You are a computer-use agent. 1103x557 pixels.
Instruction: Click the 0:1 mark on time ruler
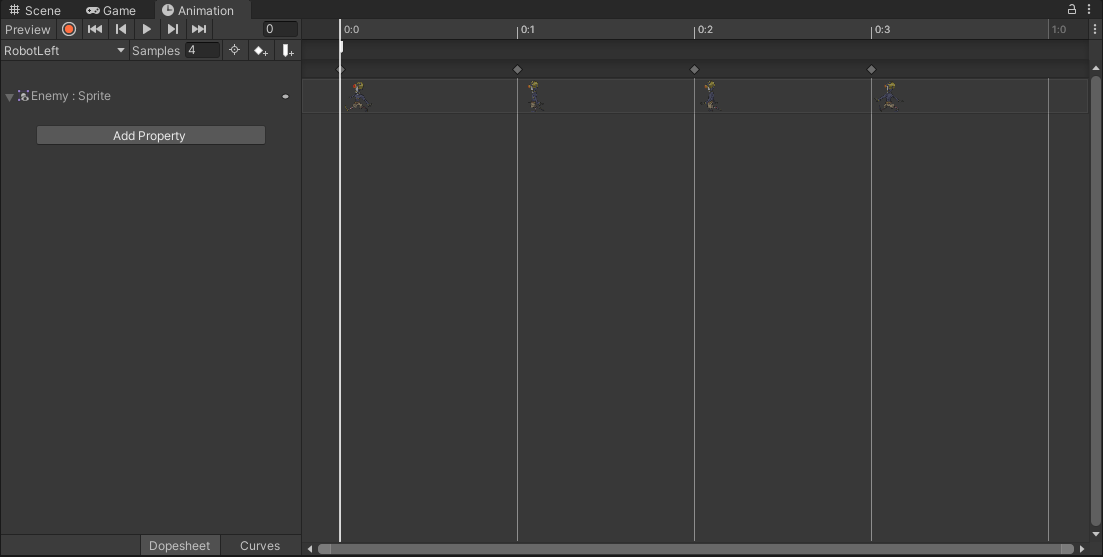[528, 30]
